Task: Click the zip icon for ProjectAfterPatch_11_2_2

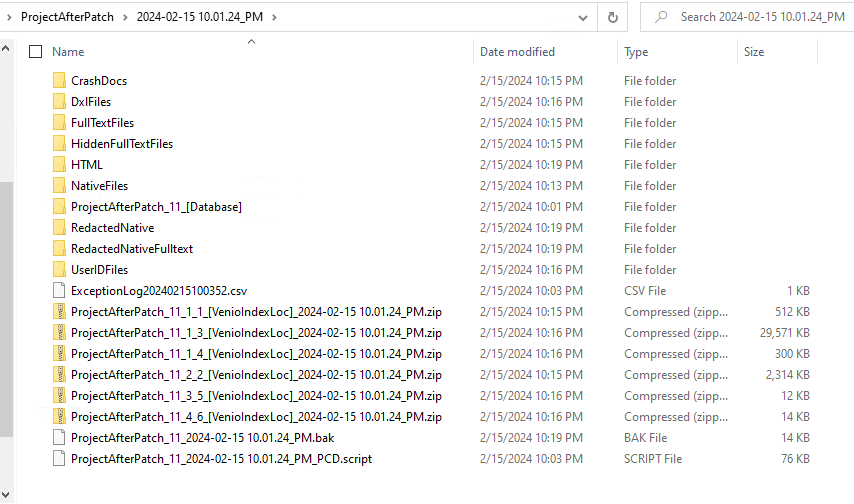Action: click(59, 374)
